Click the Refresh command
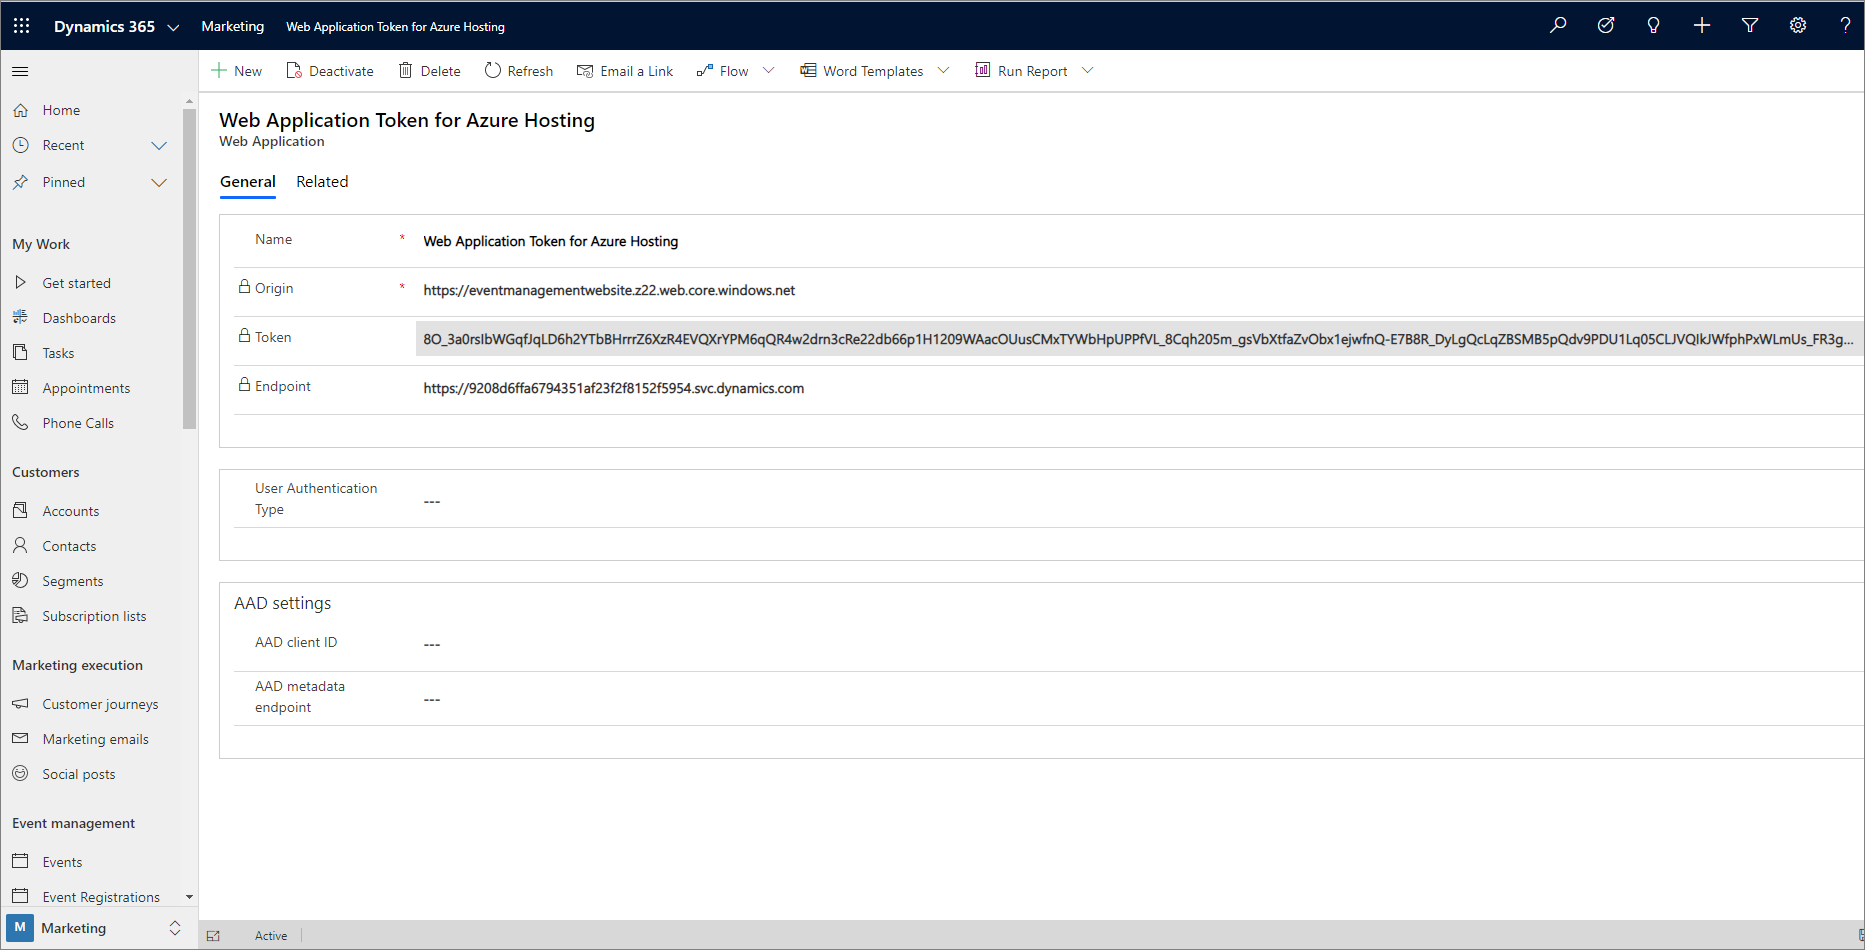Screen dimensions: 1865x950 tap(519, 71)
